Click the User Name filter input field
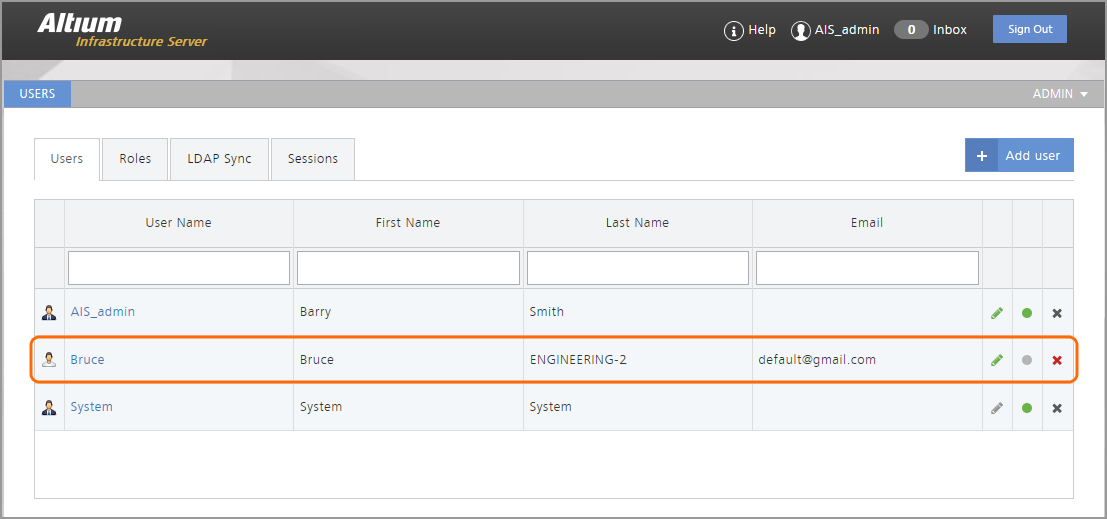 [179, 268]
